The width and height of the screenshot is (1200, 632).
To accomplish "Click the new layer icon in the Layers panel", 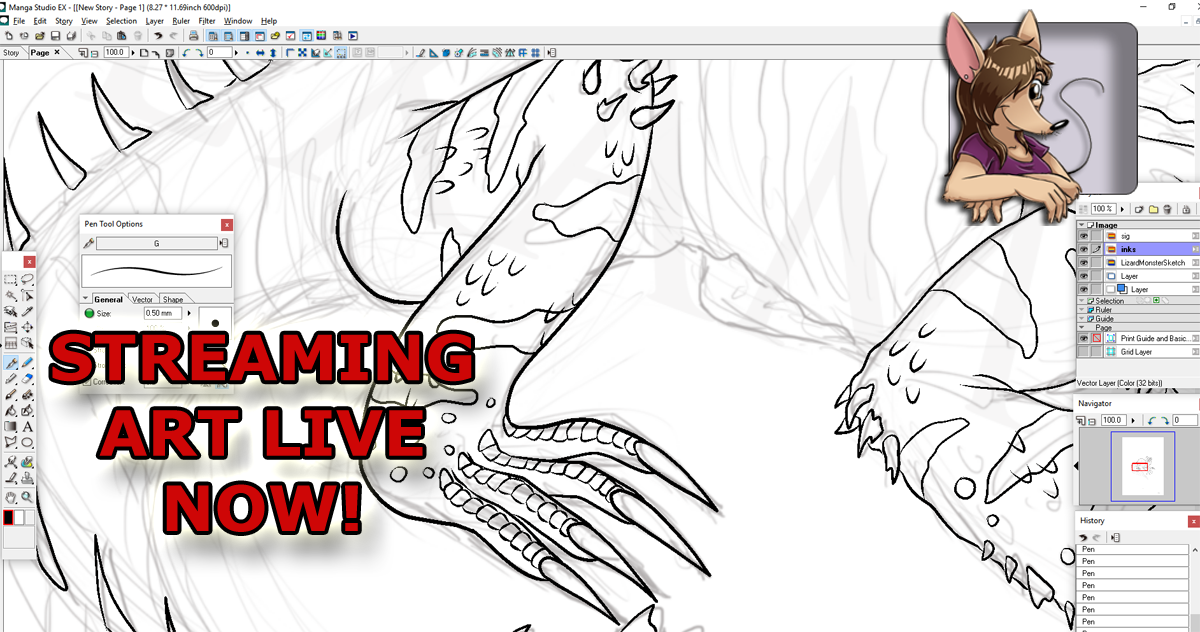I will click(x=1139, y=209).
